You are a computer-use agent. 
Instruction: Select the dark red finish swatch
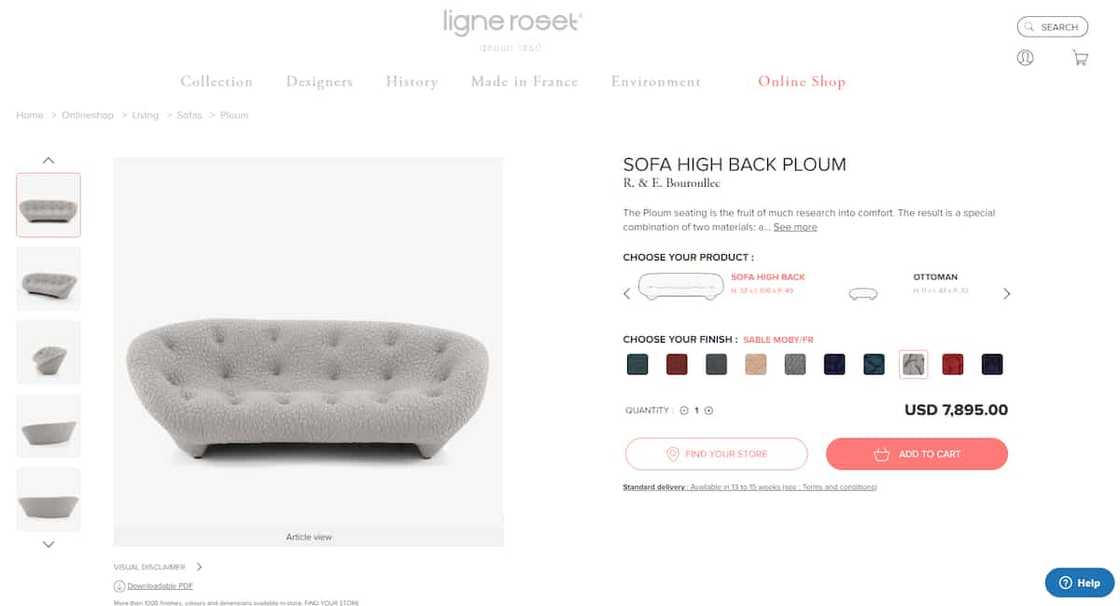click(x=677, y=365)
